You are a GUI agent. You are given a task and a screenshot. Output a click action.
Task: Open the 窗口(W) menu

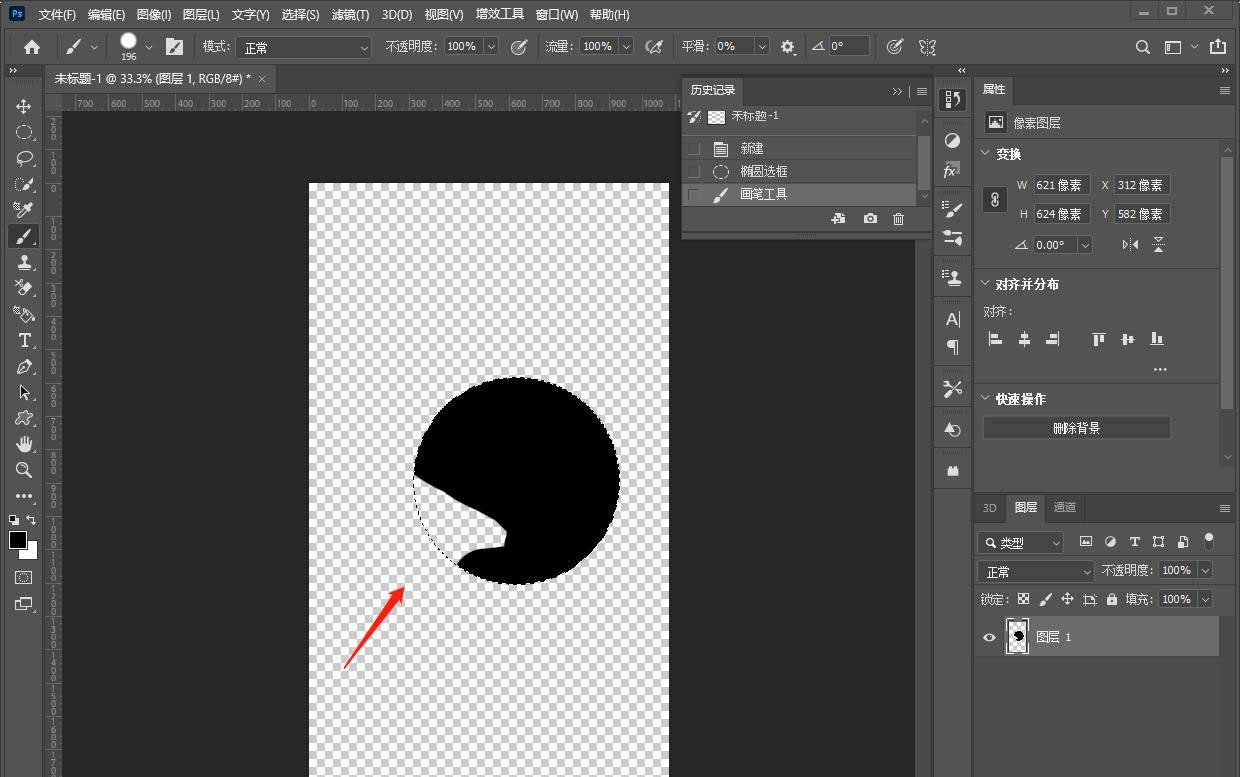[x=557, y=15]
